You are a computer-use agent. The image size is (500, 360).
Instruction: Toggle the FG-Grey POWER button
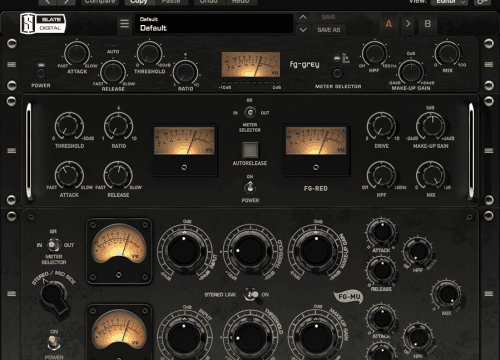click(41, 73)
